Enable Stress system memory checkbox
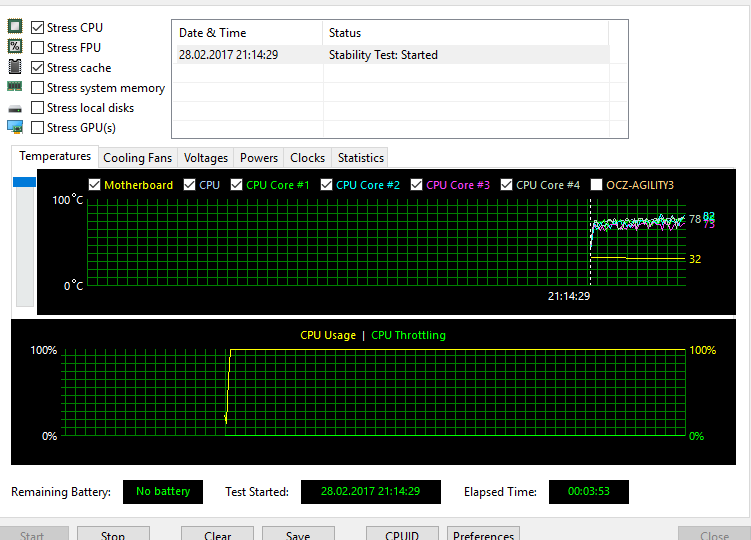Screen dimensions: 751x540 37,88
